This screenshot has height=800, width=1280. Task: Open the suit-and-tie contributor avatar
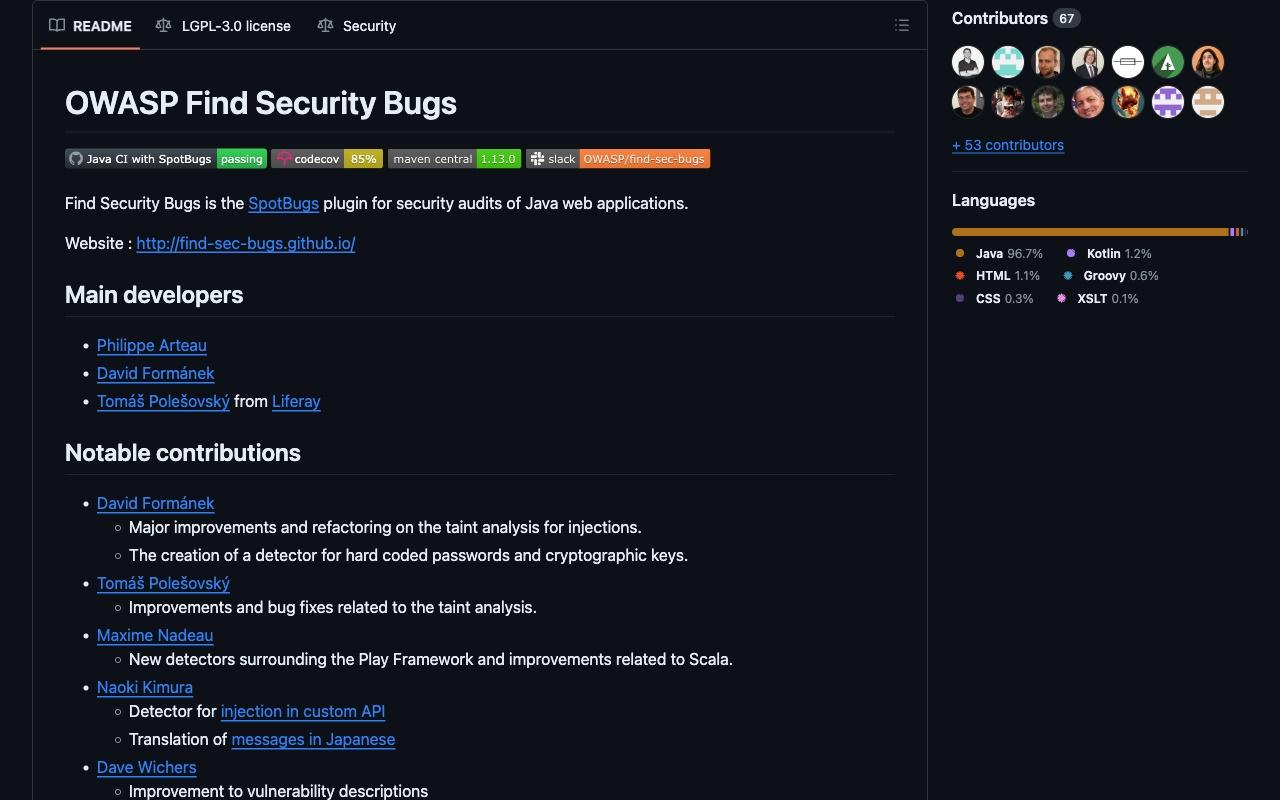pyautogui.click(x=1088, y=62)
